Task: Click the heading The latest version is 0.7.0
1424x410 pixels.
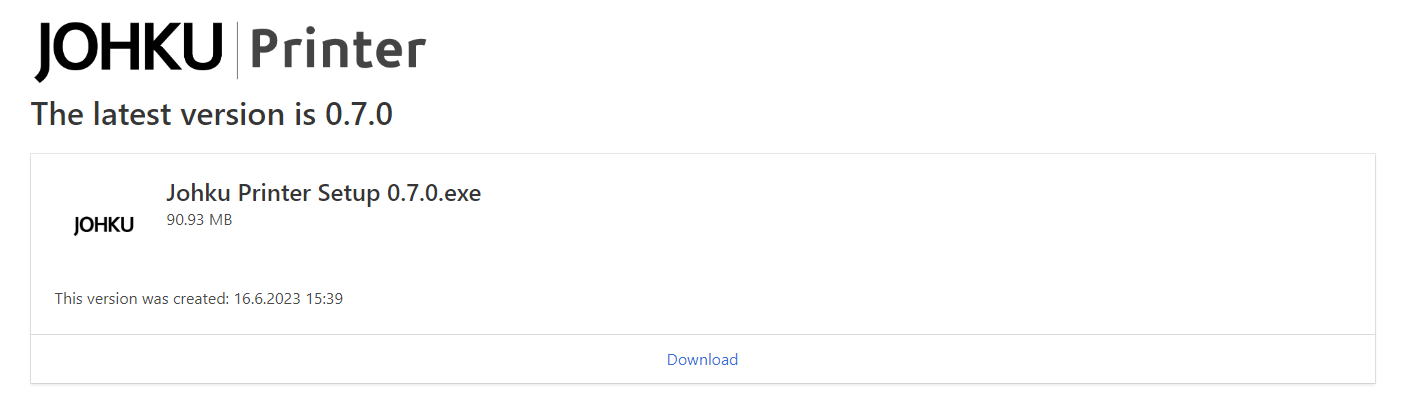Action: (212, 114)
